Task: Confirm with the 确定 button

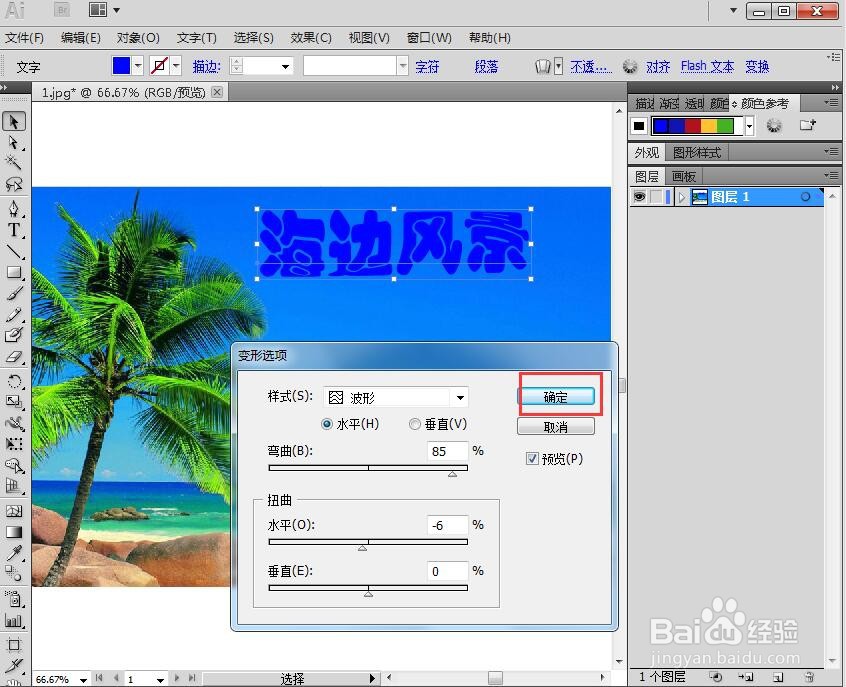Action: (x=557, y=395)
